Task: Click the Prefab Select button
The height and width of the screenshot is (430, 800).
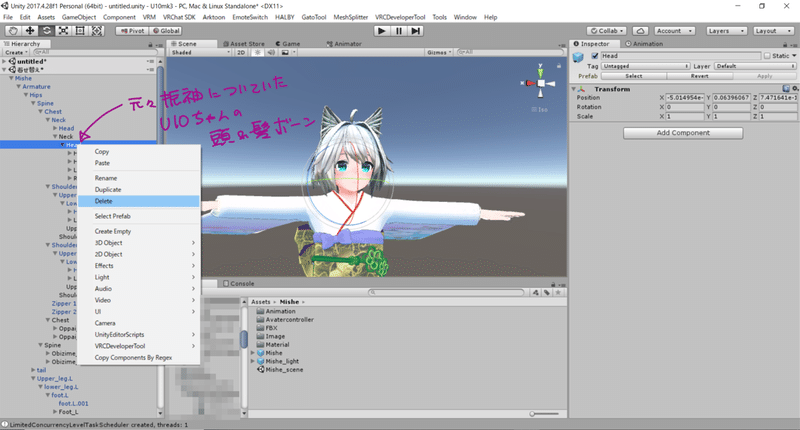Action: point(634,76)
